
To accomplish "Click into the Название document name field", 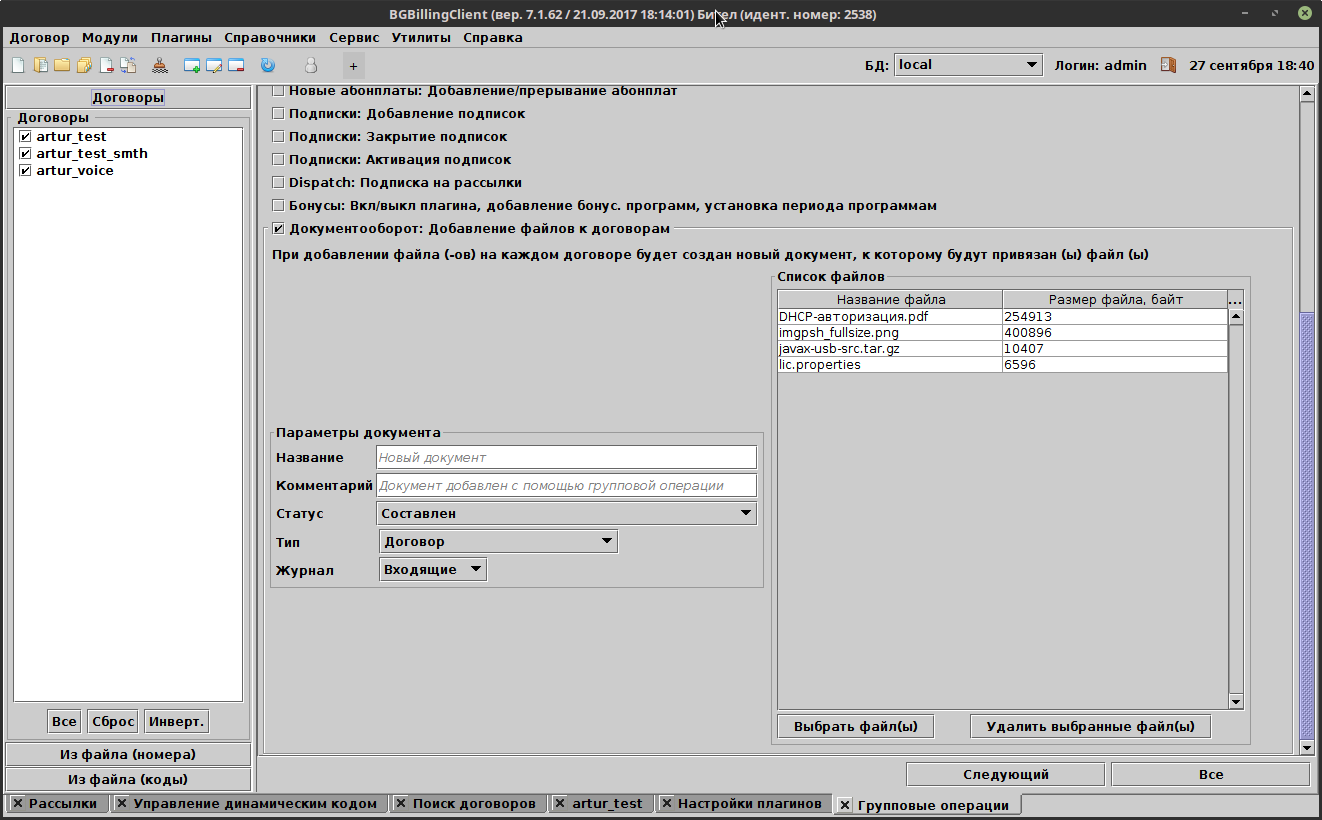I will pos(566,457).
